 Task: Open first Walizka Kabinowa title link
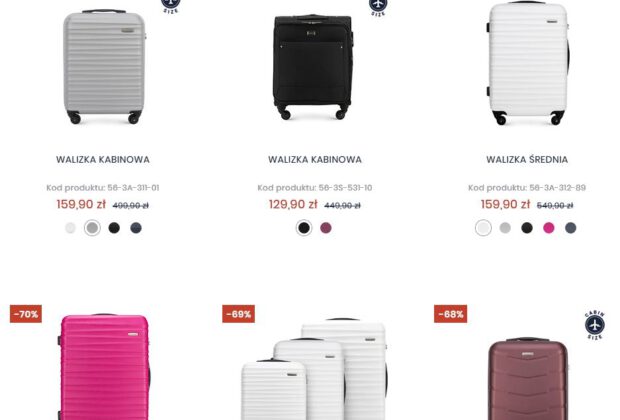[103, 160]
